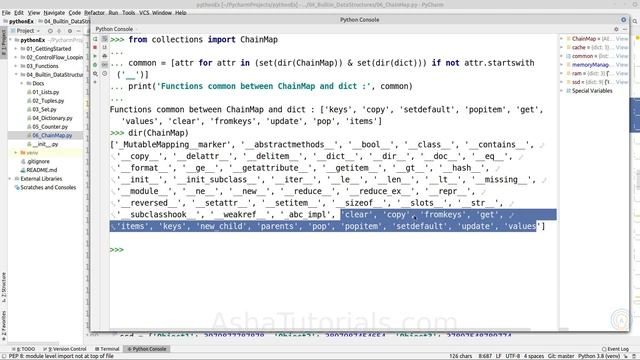Toggle the 2: Favorites side tab
The width and height of the screenshot is (640, 360).
[x=3, y=325]
